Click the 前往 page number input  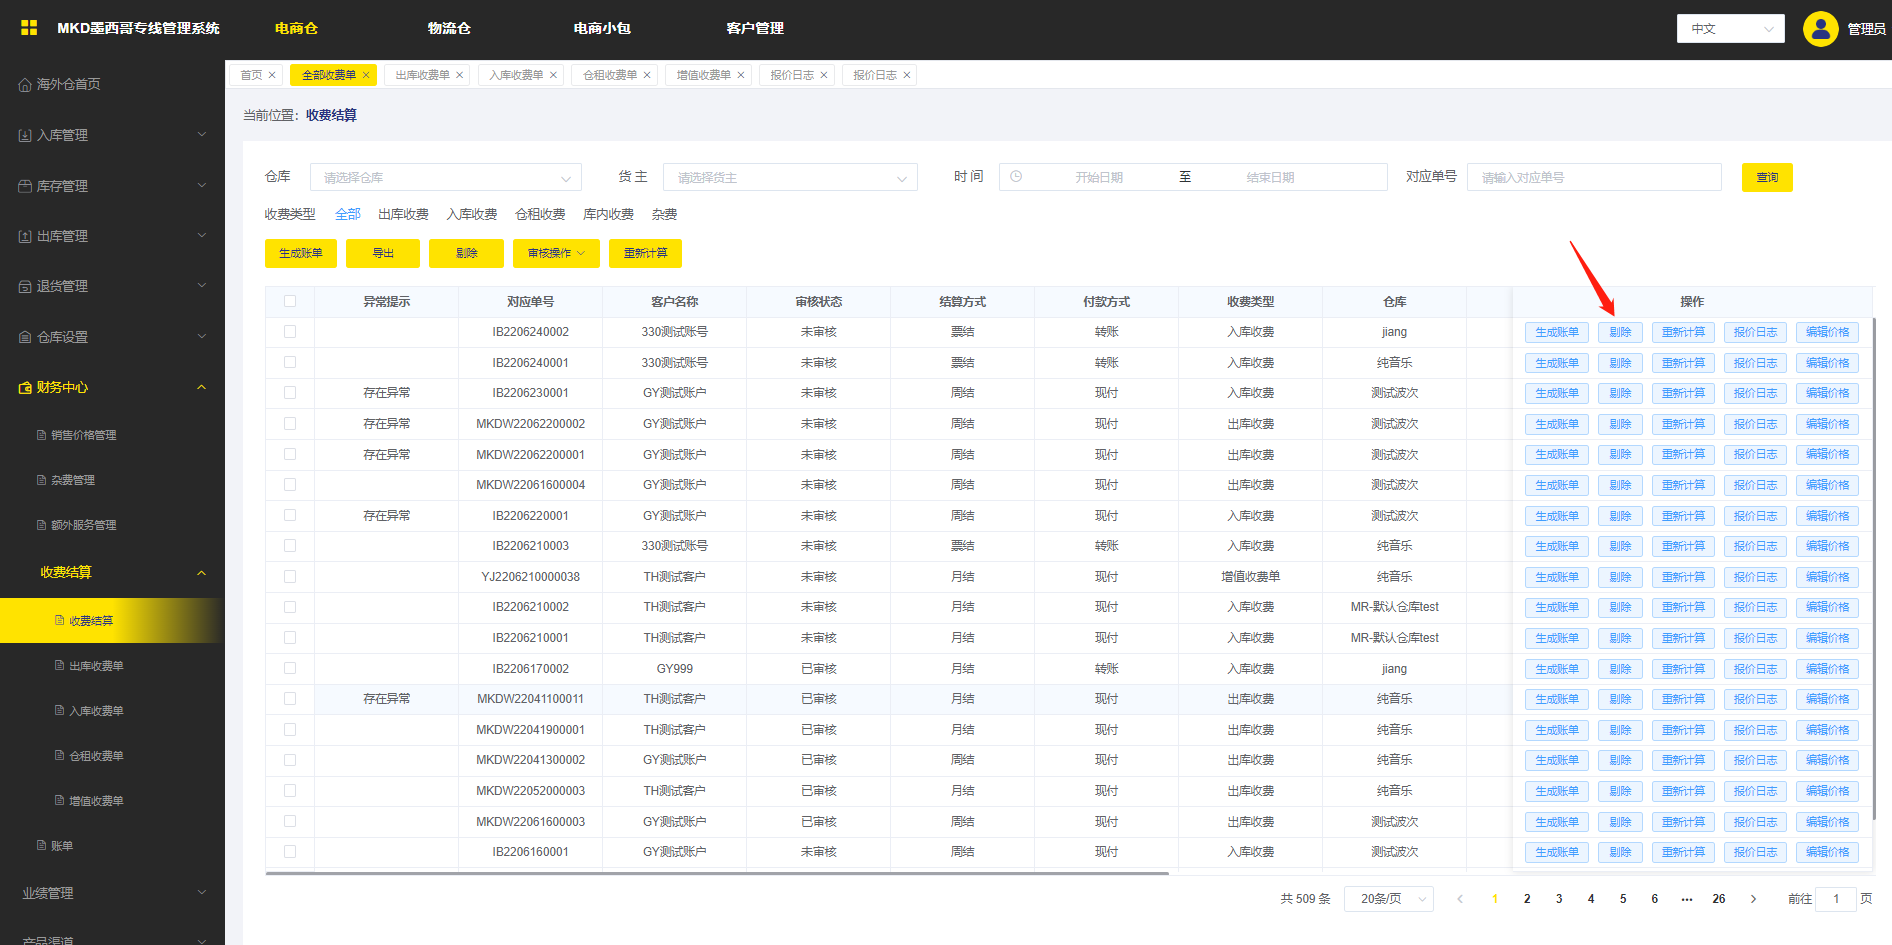(1835, 899)
